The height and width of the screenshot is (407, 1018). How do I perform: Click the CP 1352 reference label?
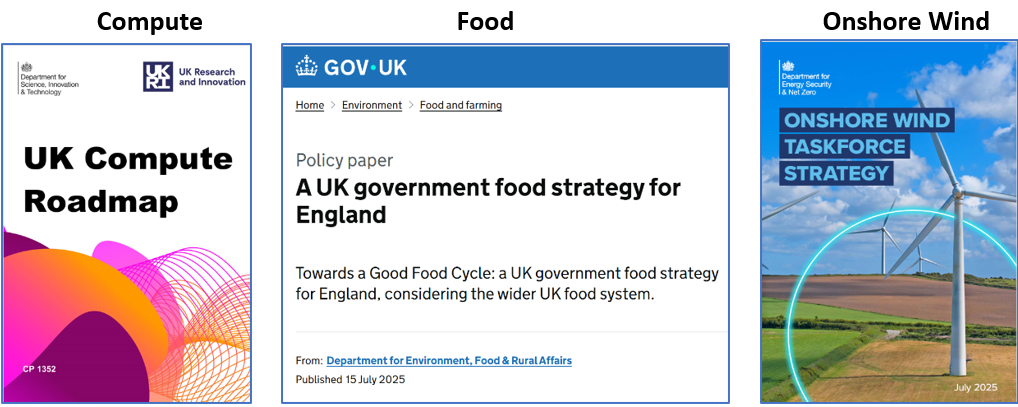(39, 369)
